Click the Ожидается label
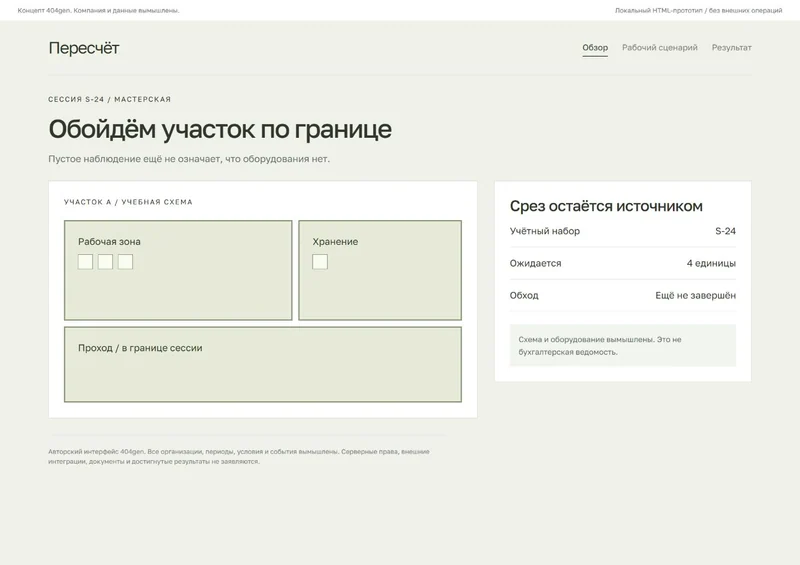The image size is (800, 565). pyautogui.click(x=535, y=263)
